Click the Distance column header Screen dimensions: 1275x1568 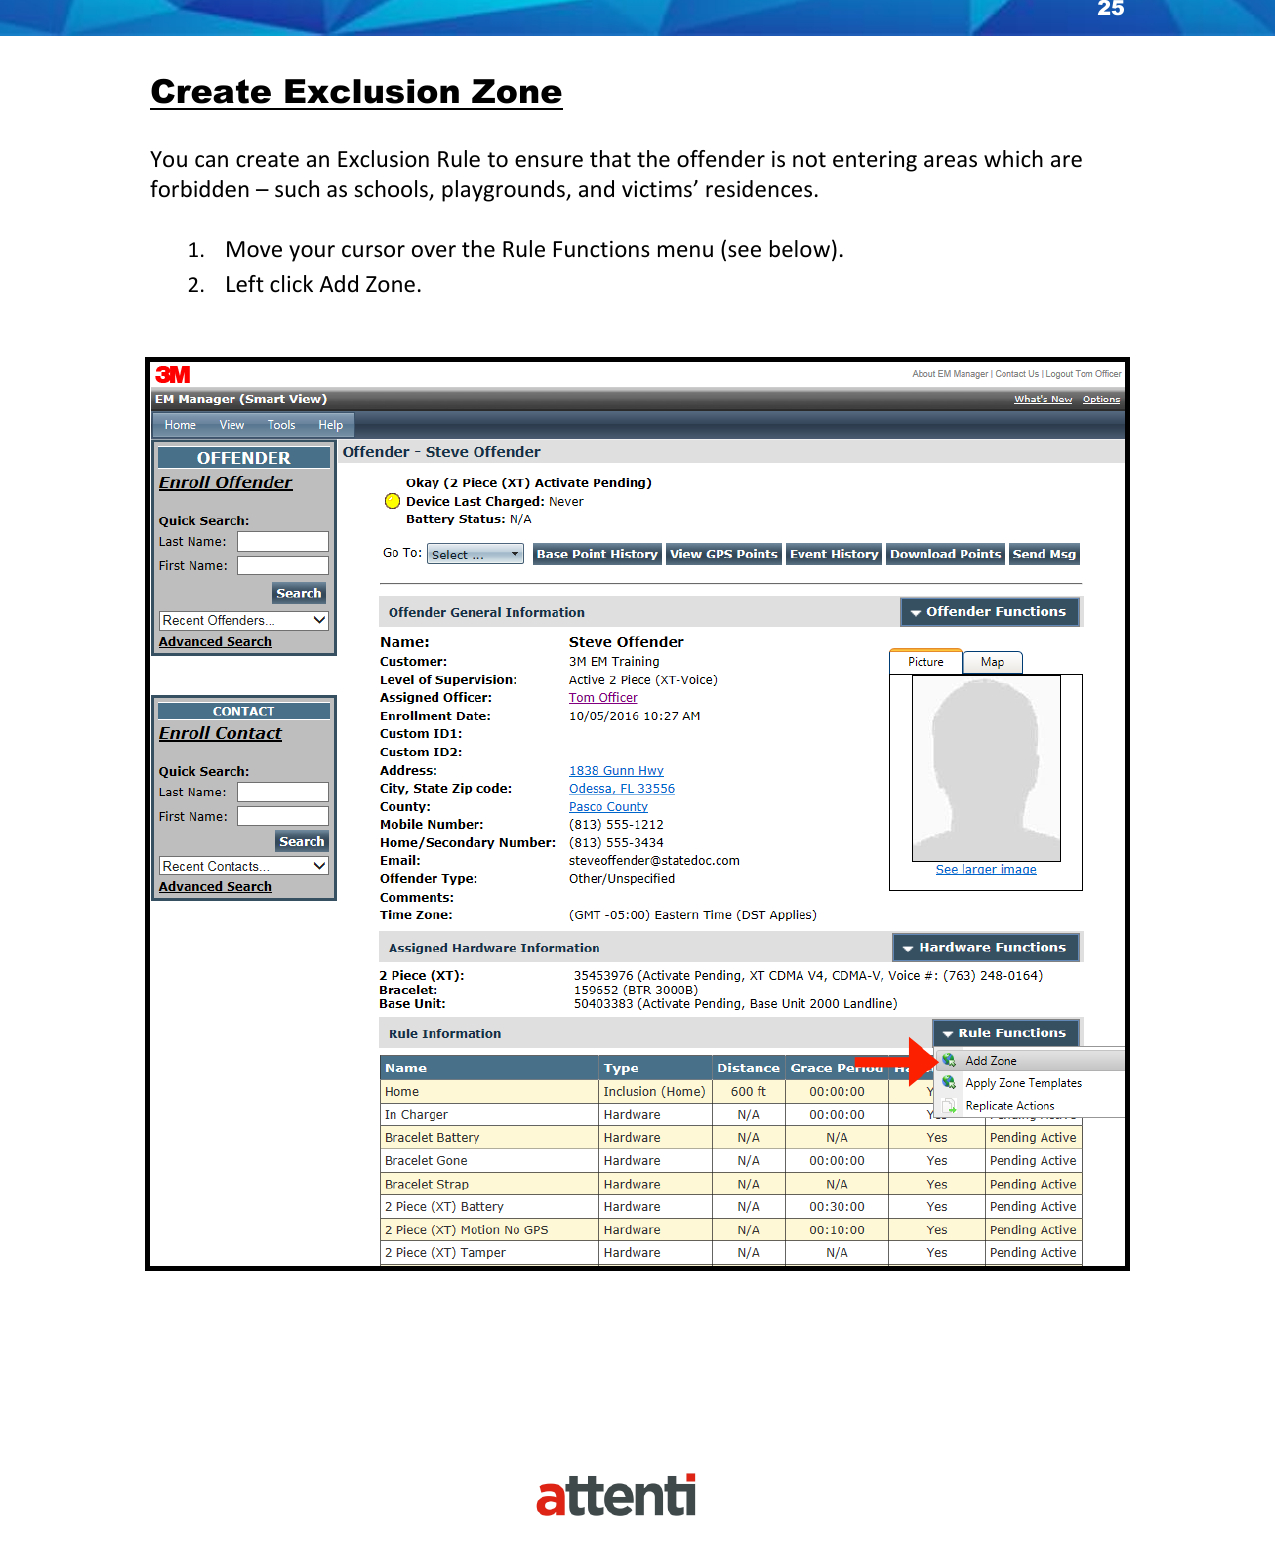pos(748,1068)
